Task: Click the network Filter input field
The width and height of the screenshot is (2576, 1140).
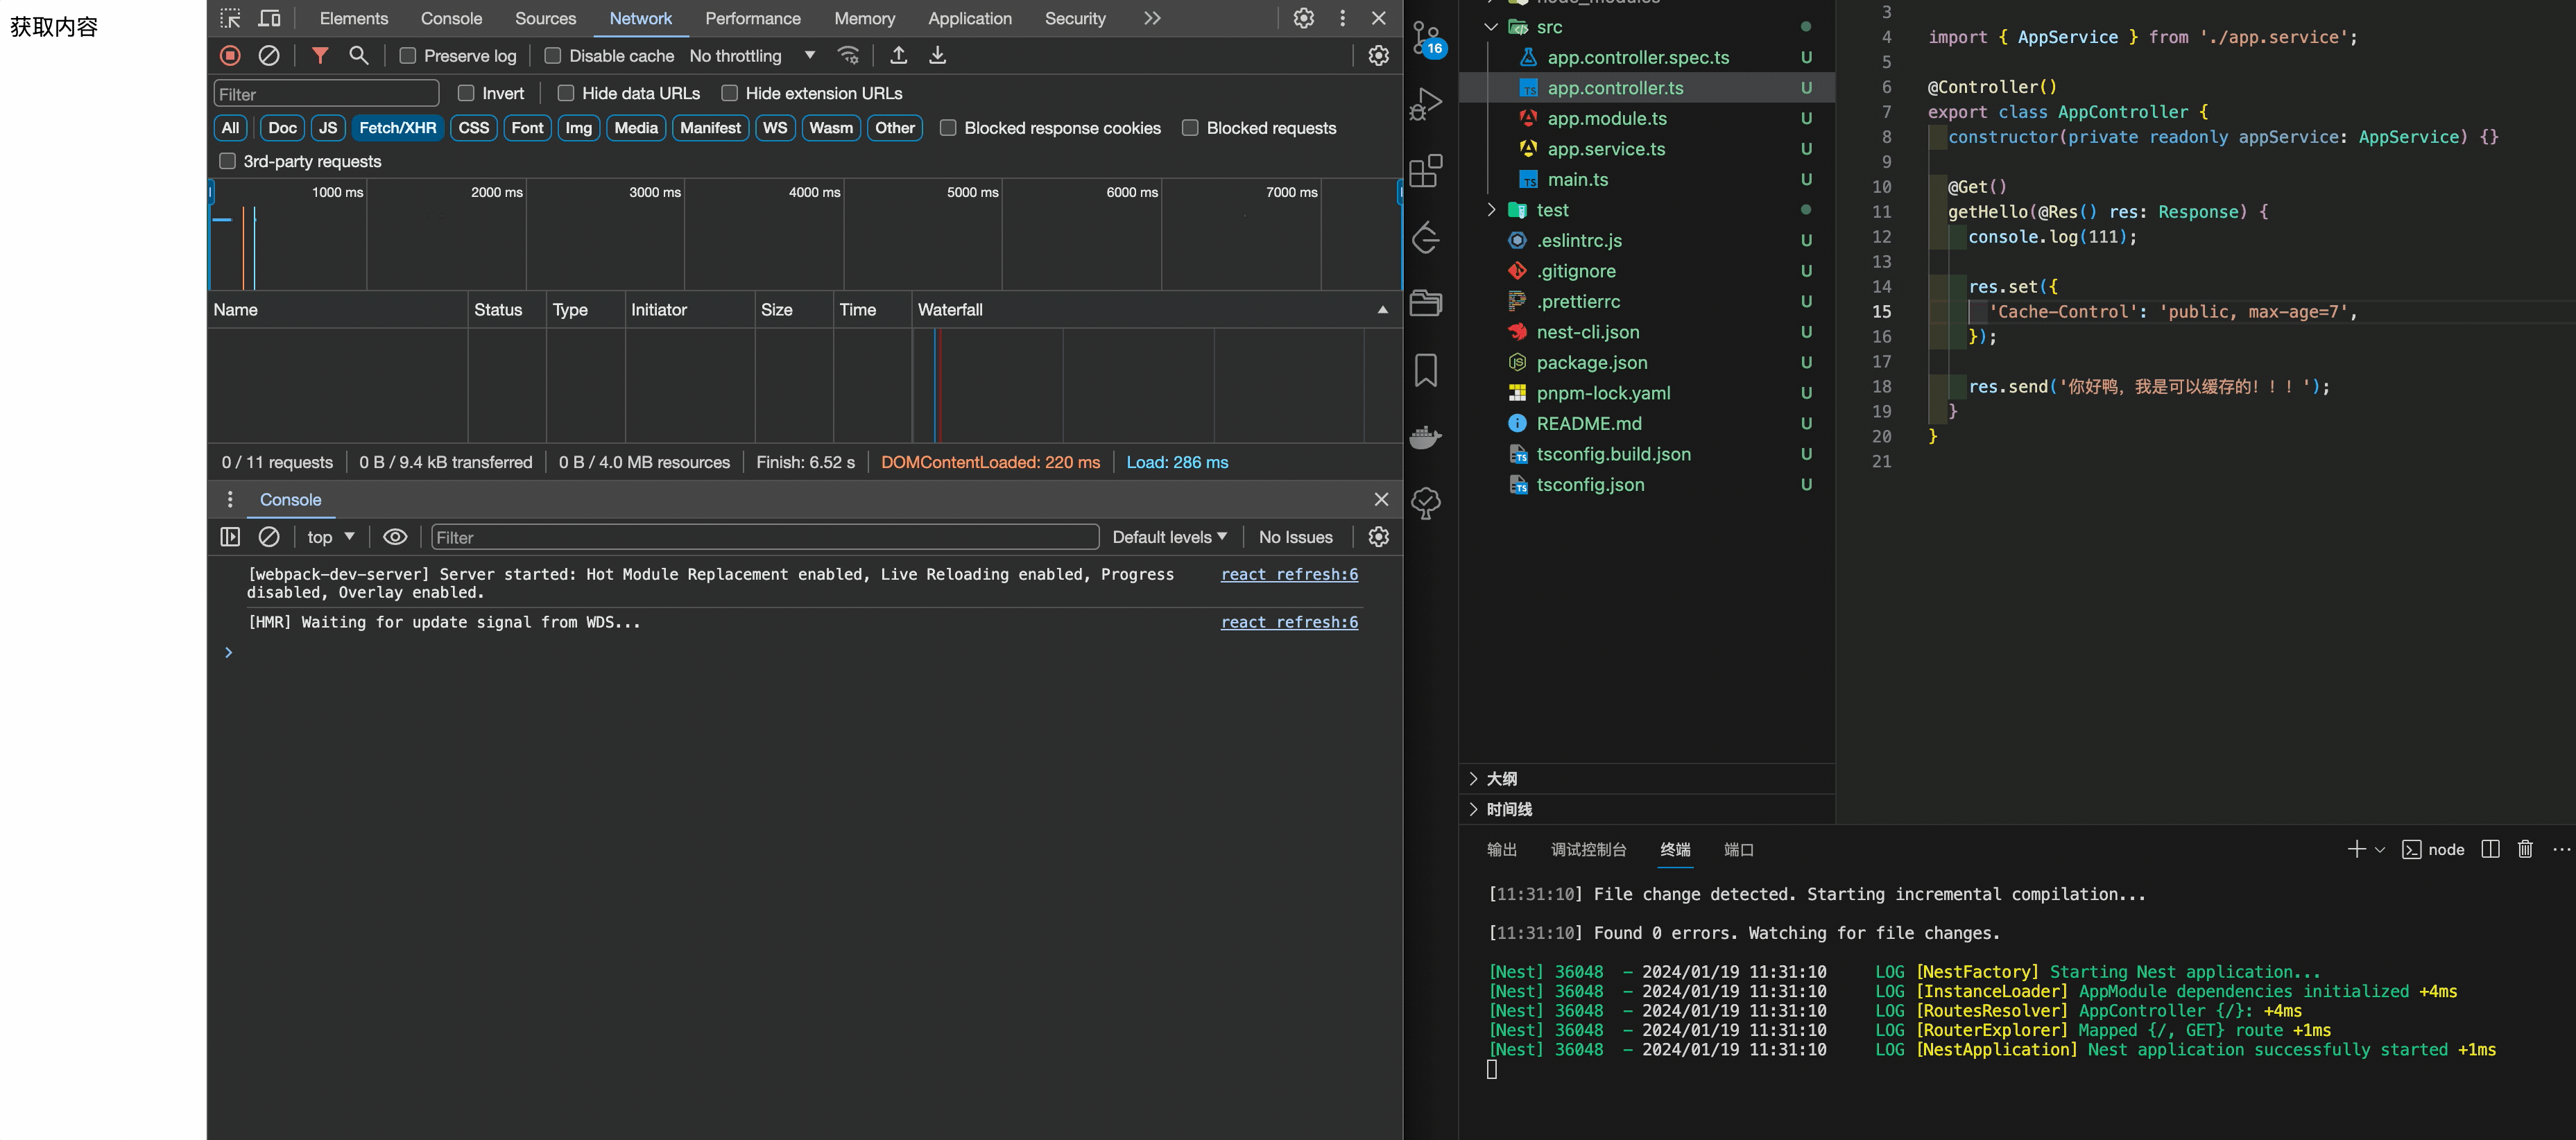Action: coord(326,94)
